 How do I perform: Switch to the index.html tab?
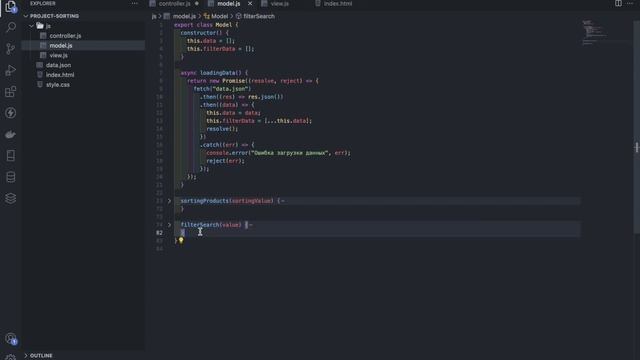click(x=338, y=4)
